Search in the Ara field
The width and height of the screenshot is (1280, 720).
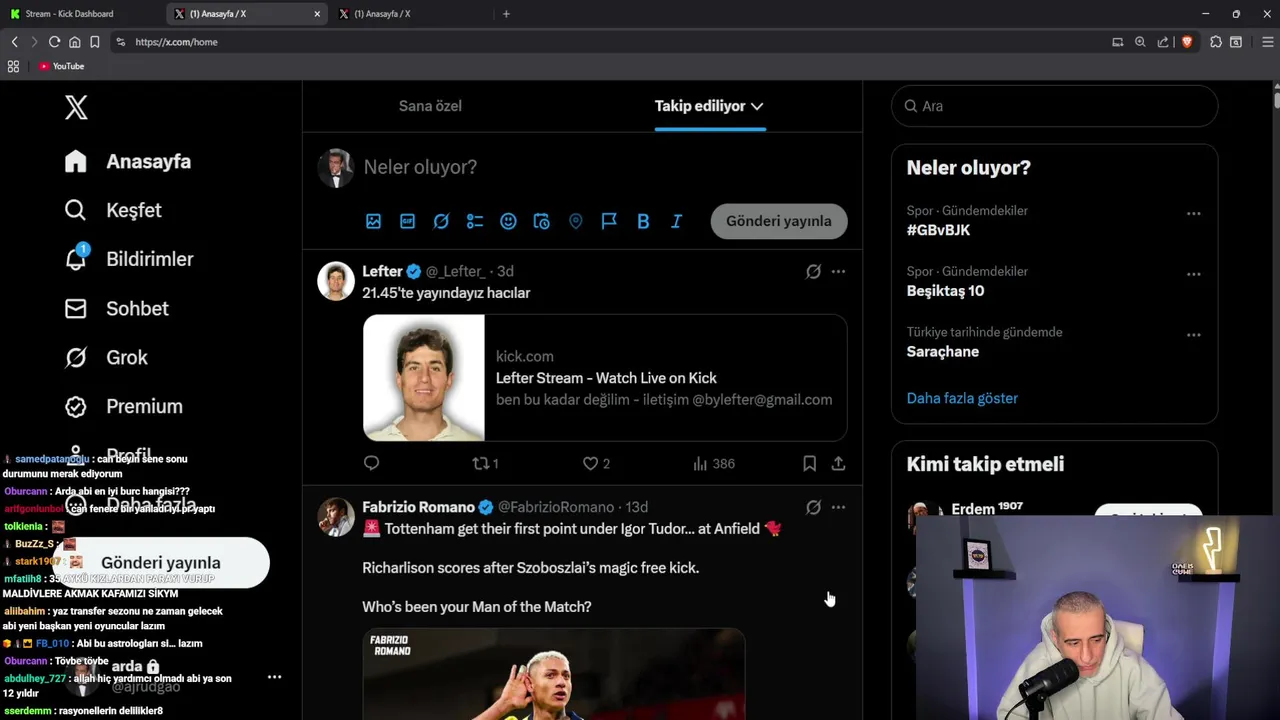pos(1054,106)
